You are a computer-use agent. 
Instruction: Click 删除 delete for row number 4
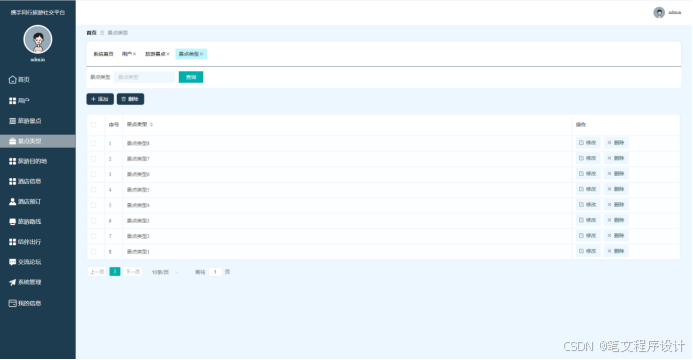click(x=616, y=189)
